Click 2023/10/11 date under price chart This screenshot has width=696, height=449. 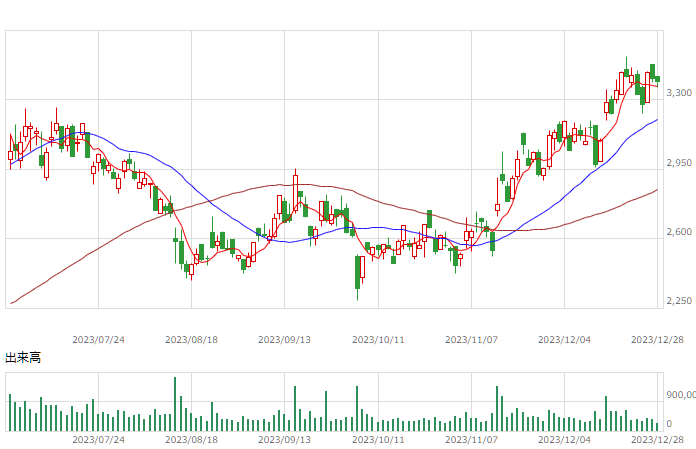(378, 340)
